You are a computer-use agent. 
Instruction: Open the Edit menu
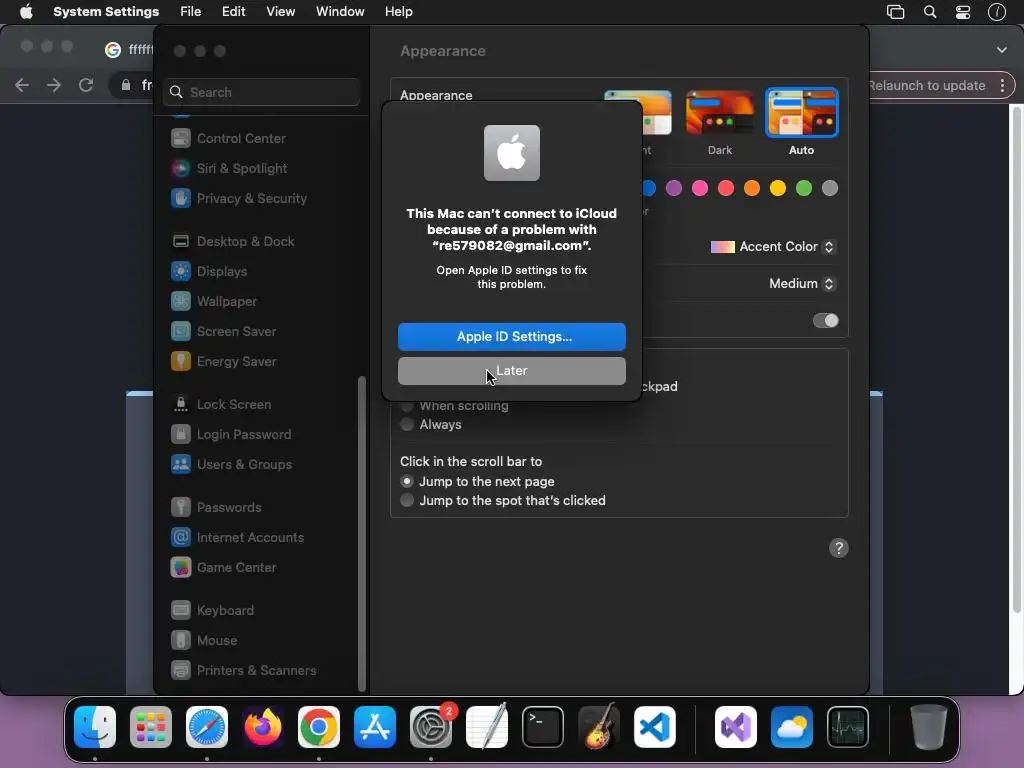point(233,12)
